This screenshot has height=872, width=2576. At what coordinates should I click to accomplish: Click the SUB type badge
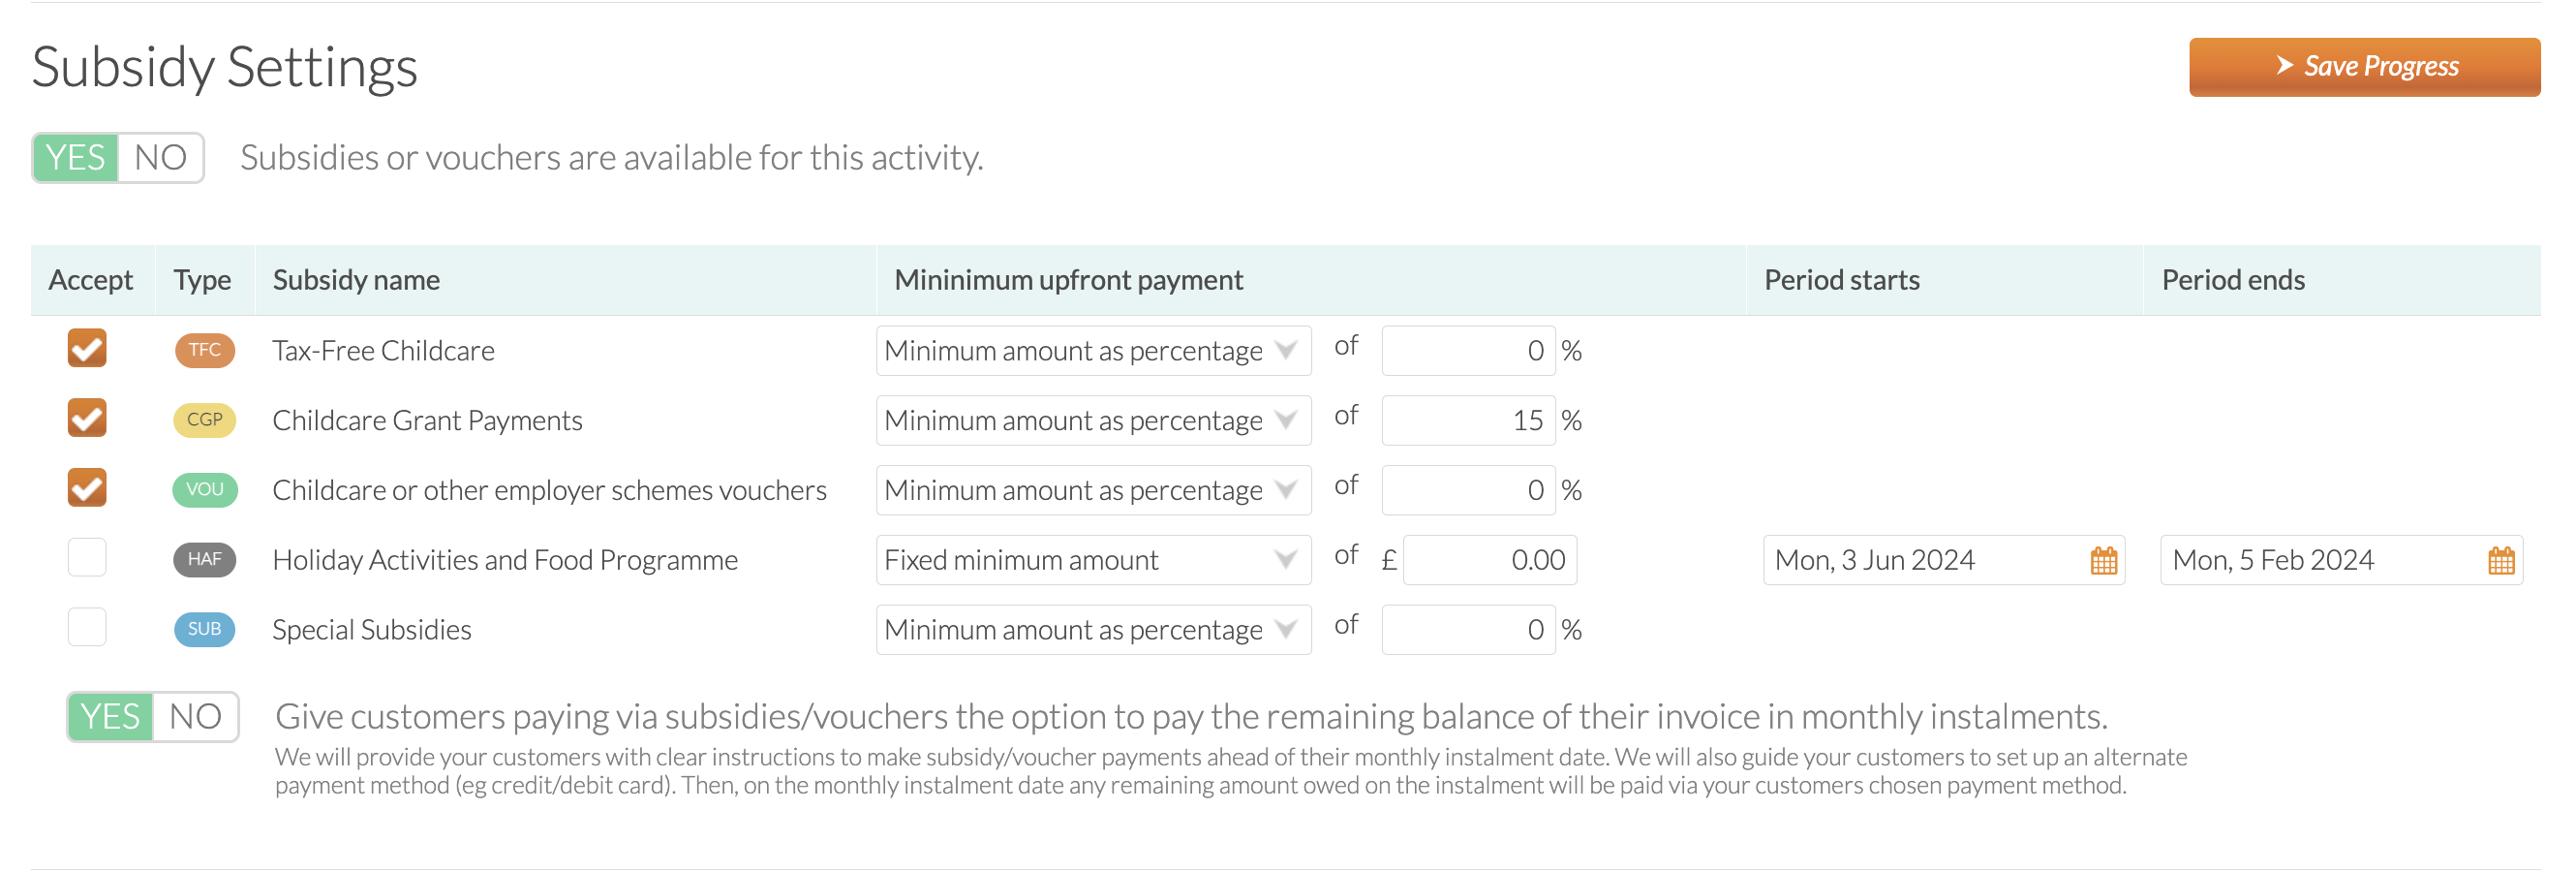[x=205, y=629]
